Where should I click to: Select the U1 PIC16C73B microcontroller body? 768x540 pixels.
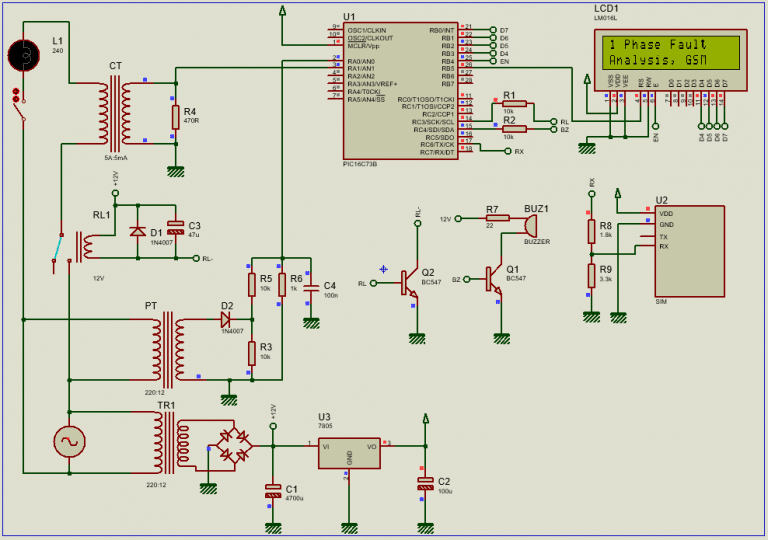pyautogui.click(x=401, y=91)
